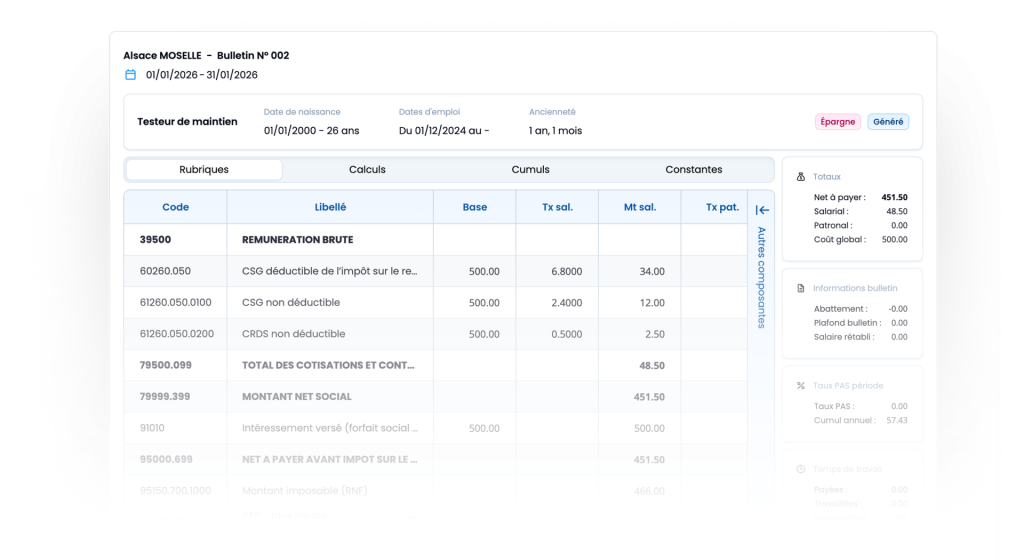Expand the Autres composantes side panel
The width and height of the screenshot is (1024, 560).
point(761,277)
